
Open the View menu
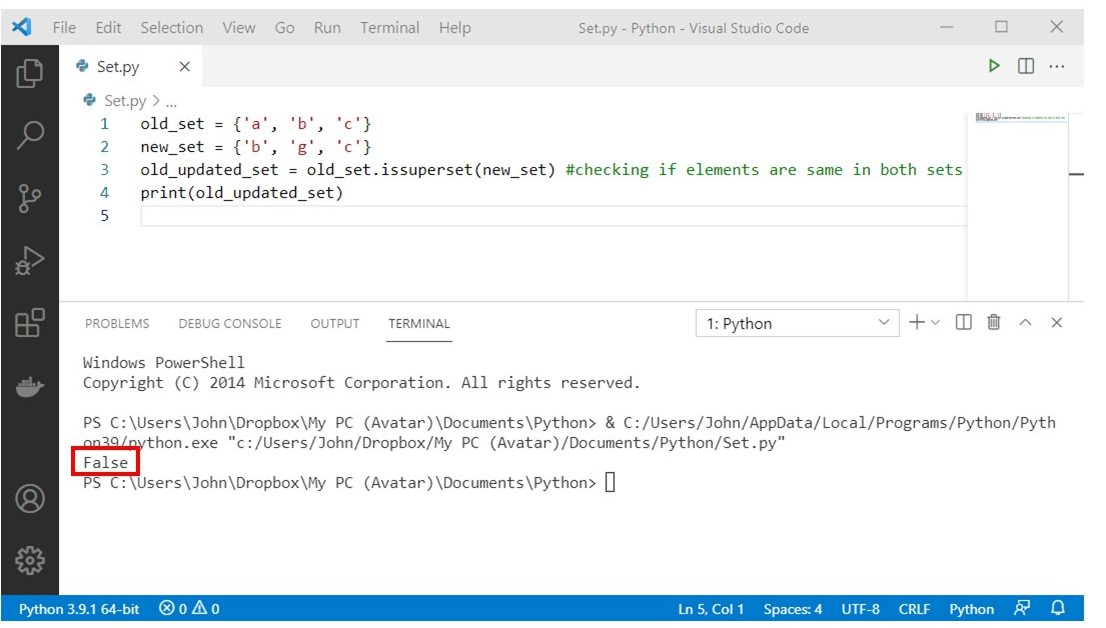pyautogui.click(x=239, y=28)
